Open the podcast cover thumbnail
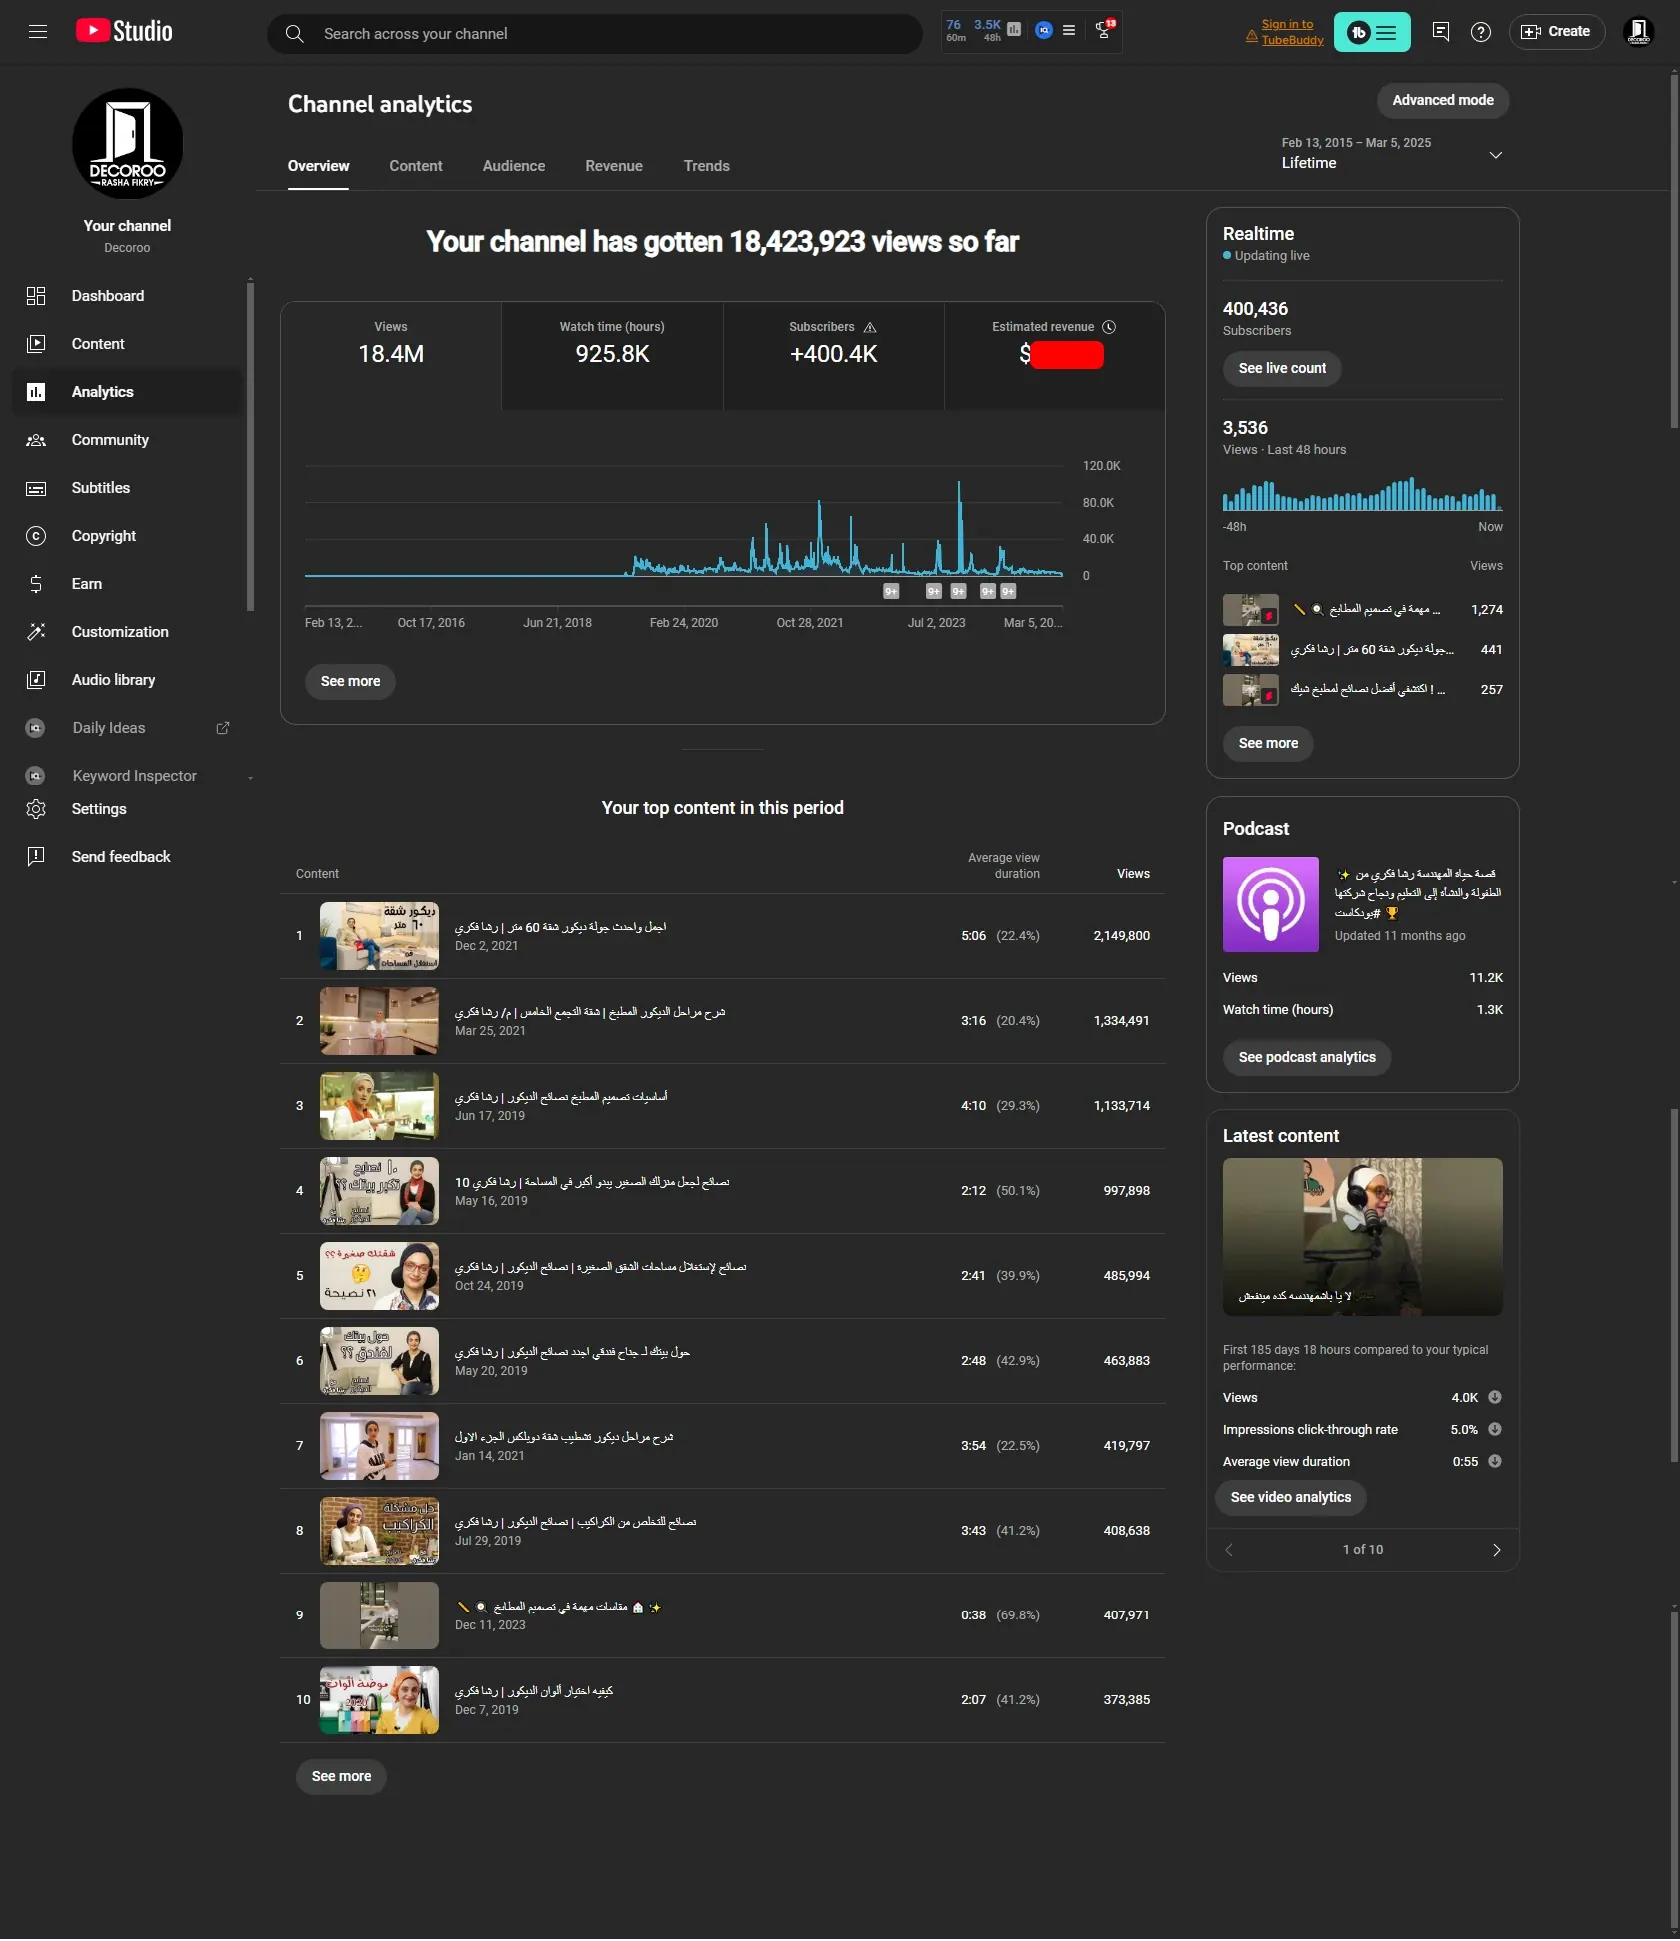This screenshot has width=1680, height=1941. (1271, 904)
